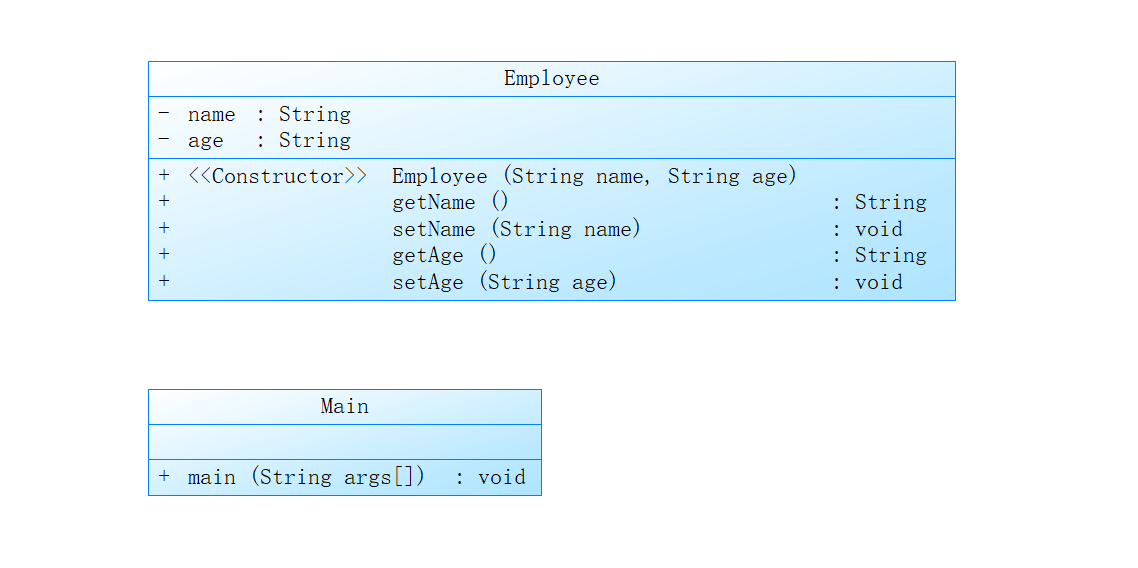Click the void return type of setName

click(878, 230)
